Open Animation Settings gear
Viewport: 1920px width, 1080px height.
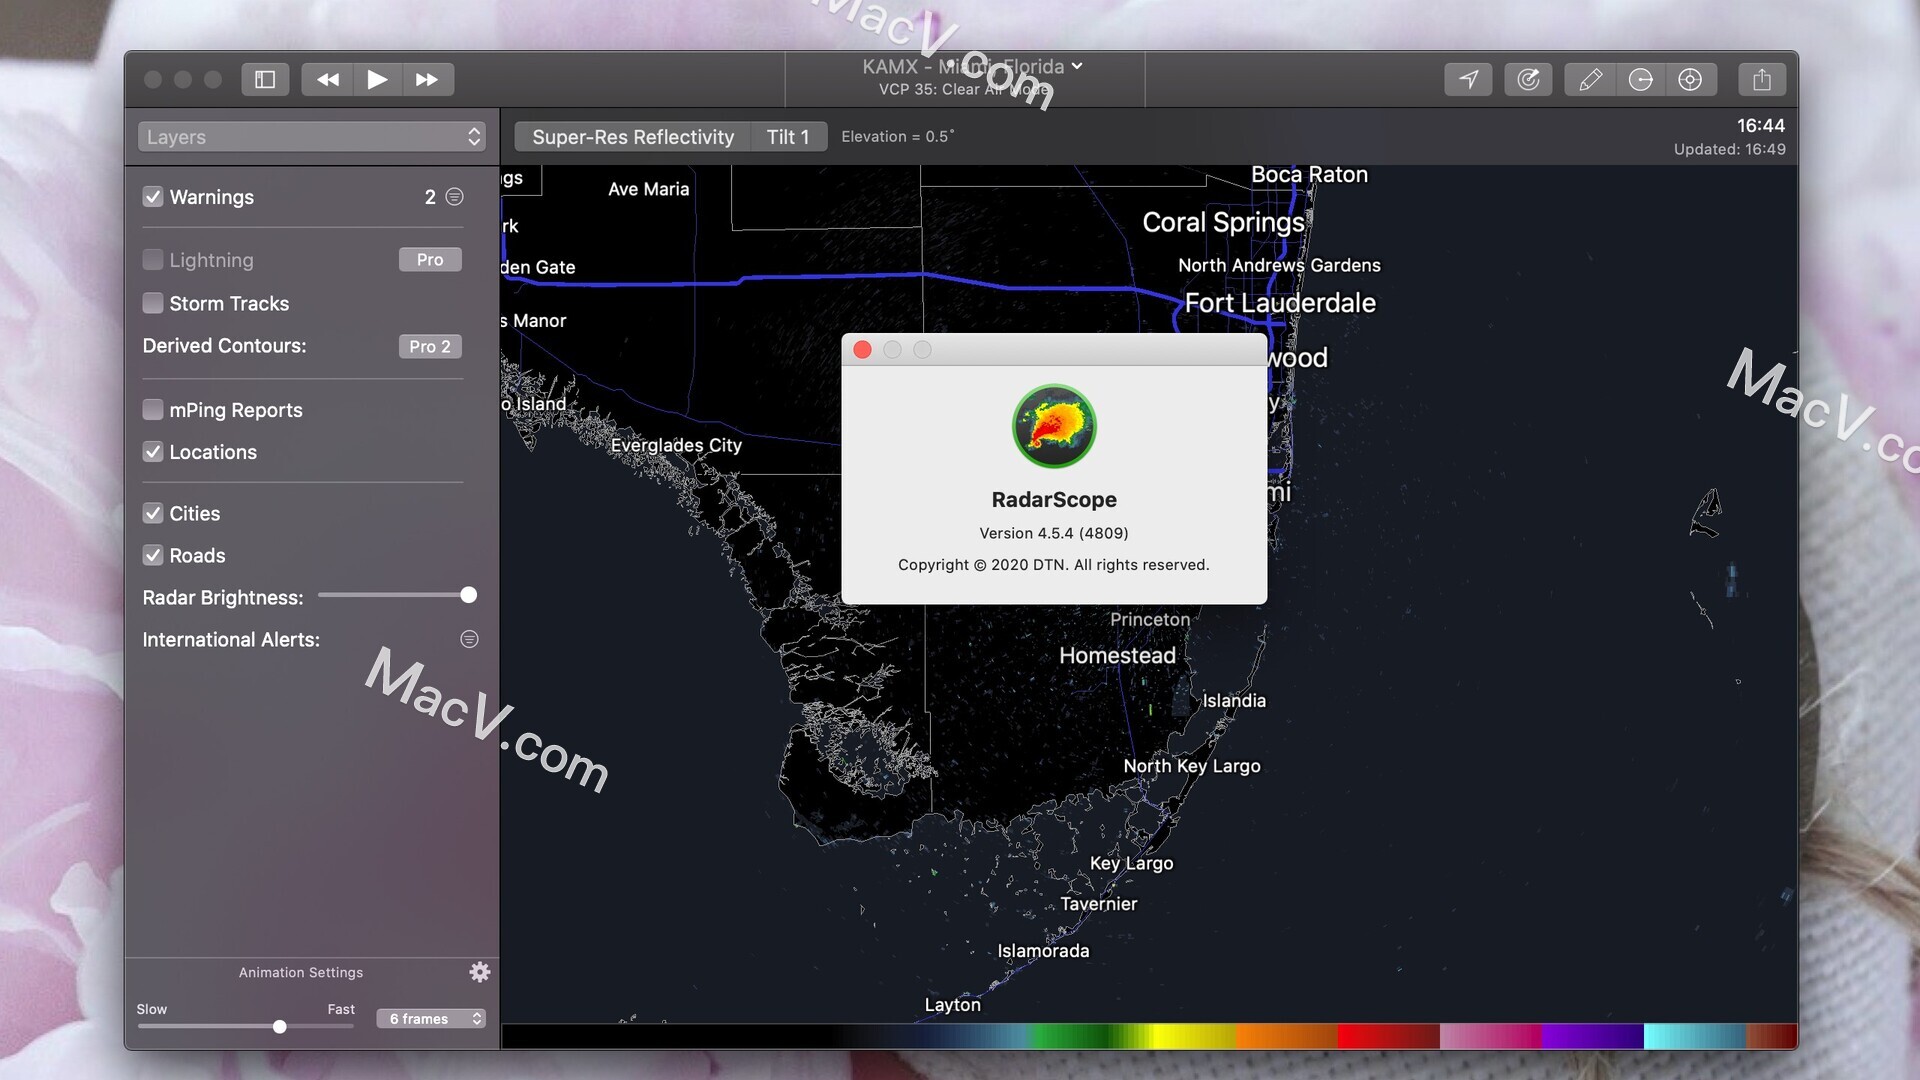pos(480,972)
